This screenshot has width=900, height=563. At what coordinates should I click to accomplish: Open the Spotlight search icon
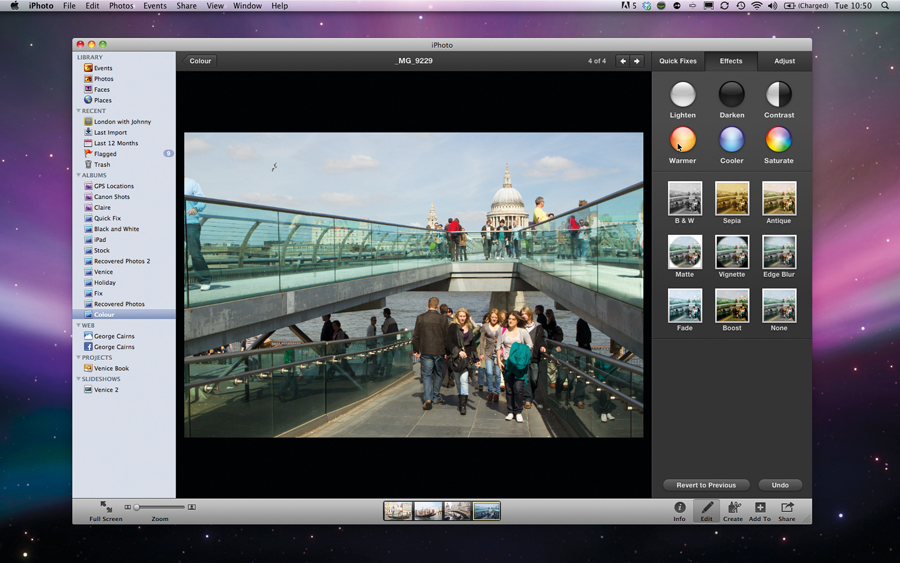885,6
